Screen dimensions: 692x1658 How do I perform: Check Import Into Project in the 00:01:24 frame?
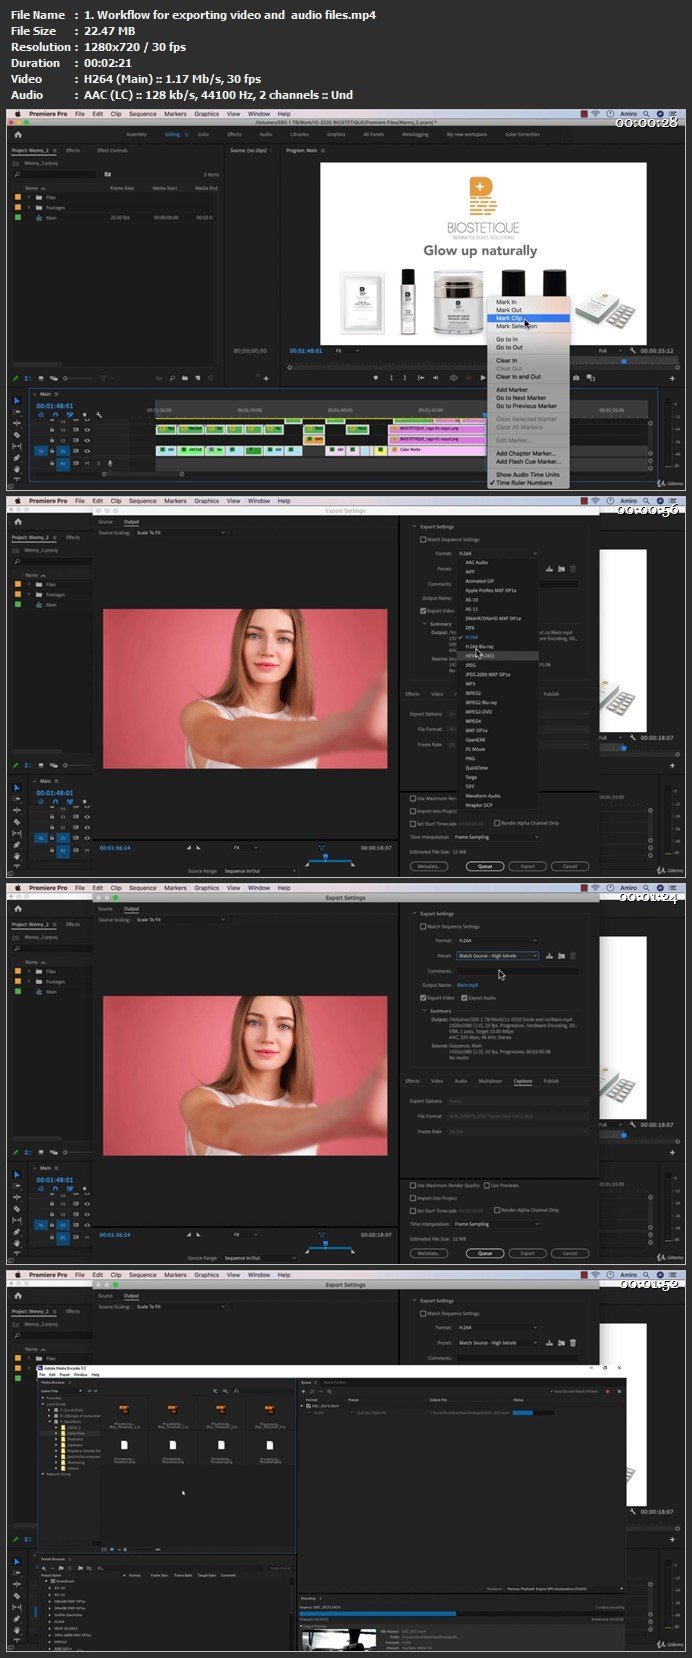[411, 1198]
